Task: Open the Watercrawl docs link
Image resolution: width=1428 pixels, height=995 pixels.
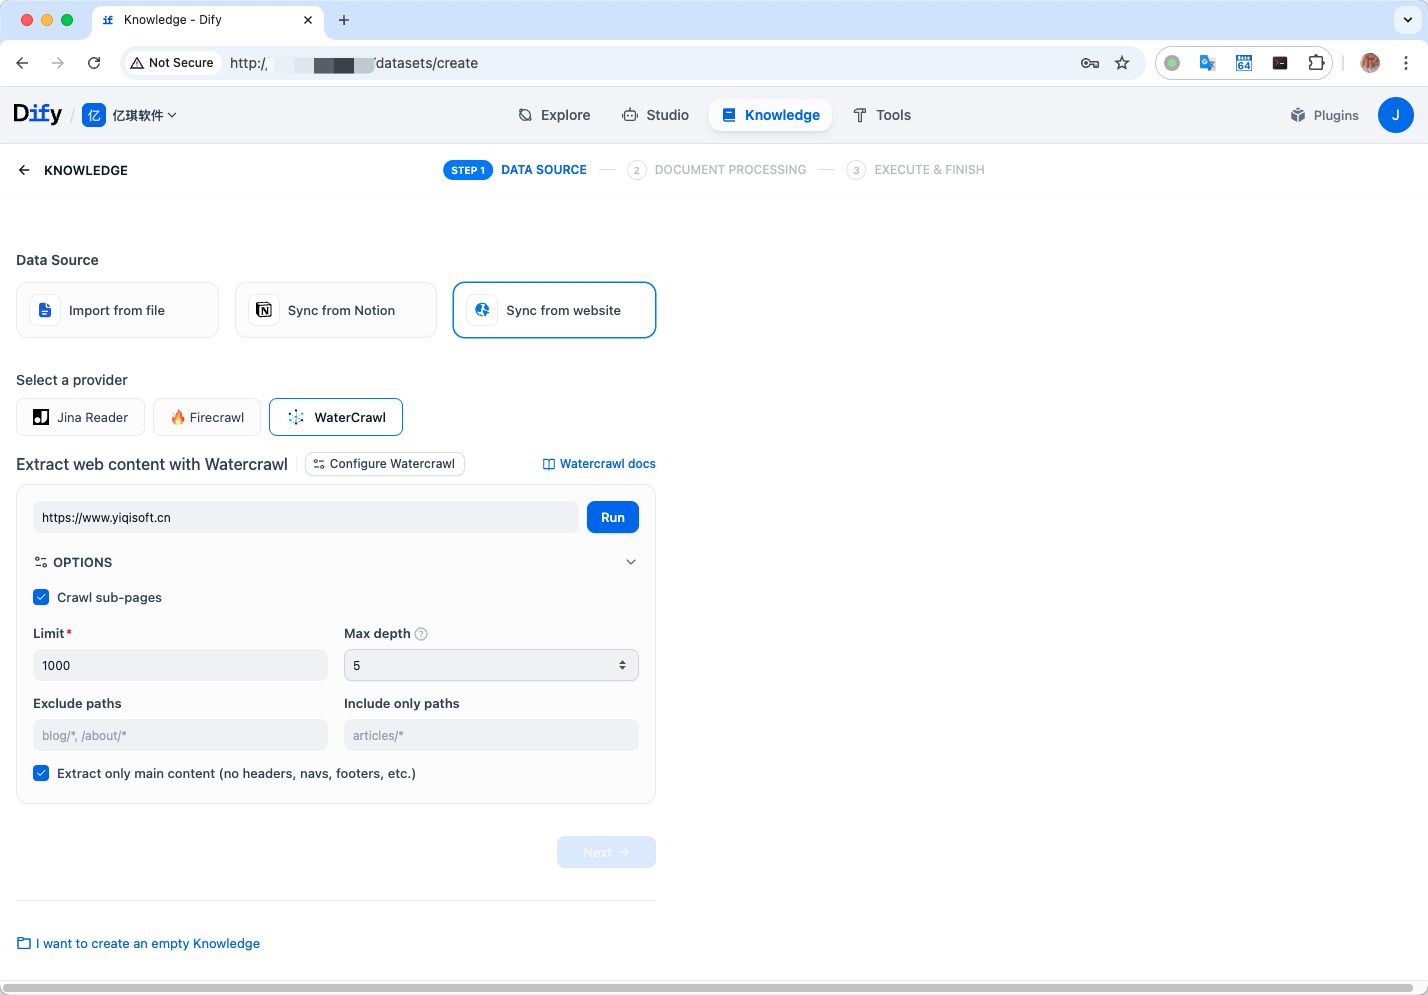Action: click(599, 464)
